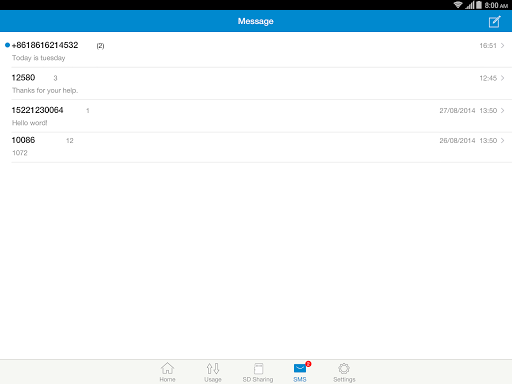The height and width of the screenshot is (384, 512).
Task: Open the SD Sharing card icon
Action: 258,369
